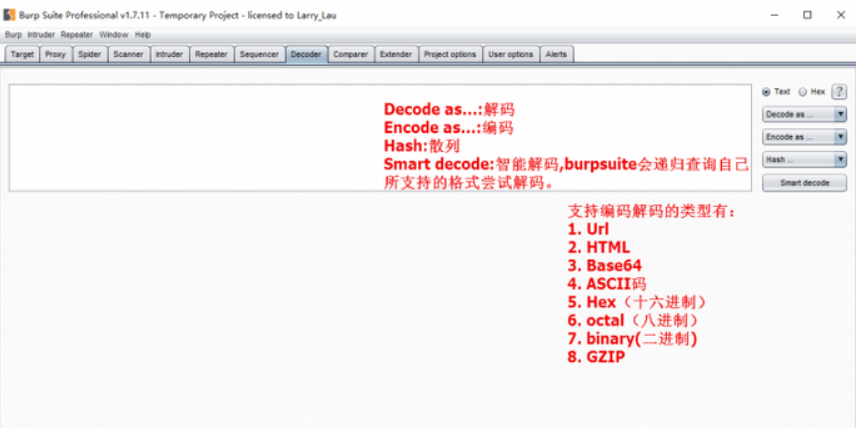856x428 pixels.
Task: Click the Burp Suite logo icon in title bar
Action: coord(10,15)
